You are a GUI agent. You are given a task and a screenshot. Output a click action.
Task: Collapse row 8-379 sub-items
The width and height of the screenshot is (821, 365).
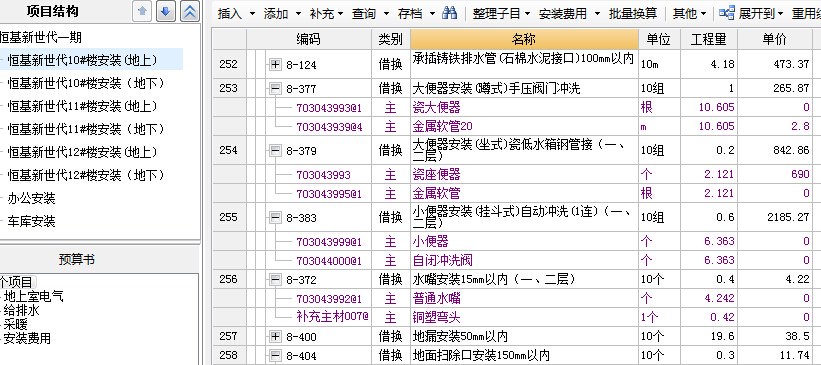(275, 151)
